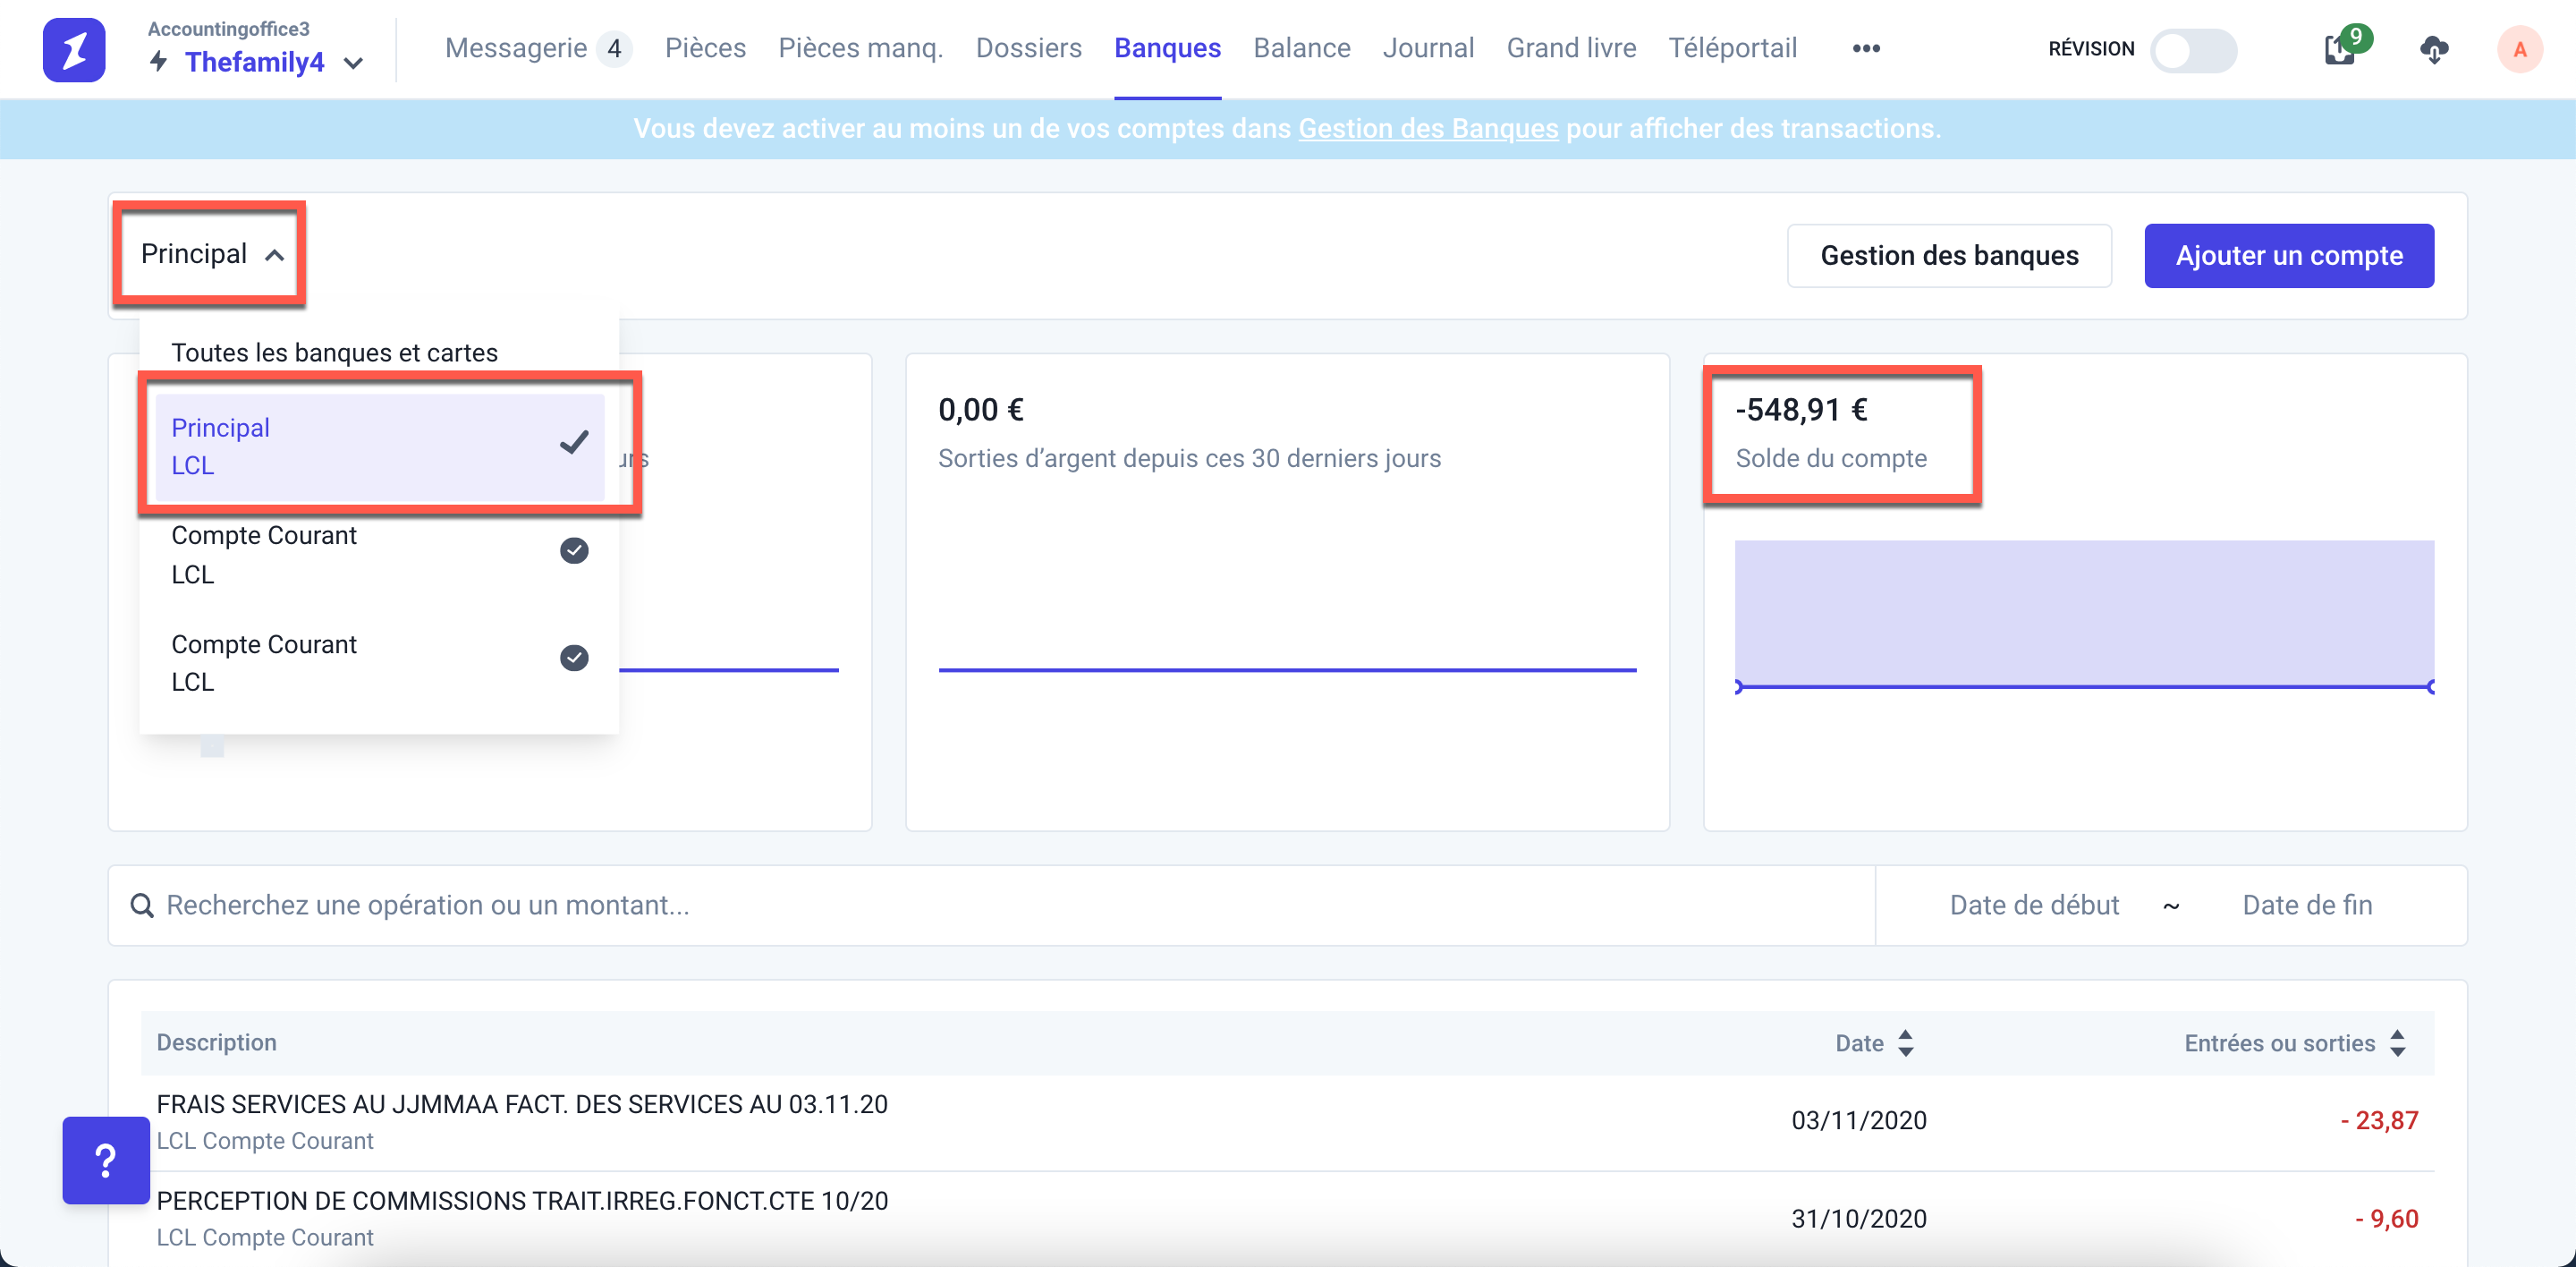Click the search magnifier icon

(142, 905)
